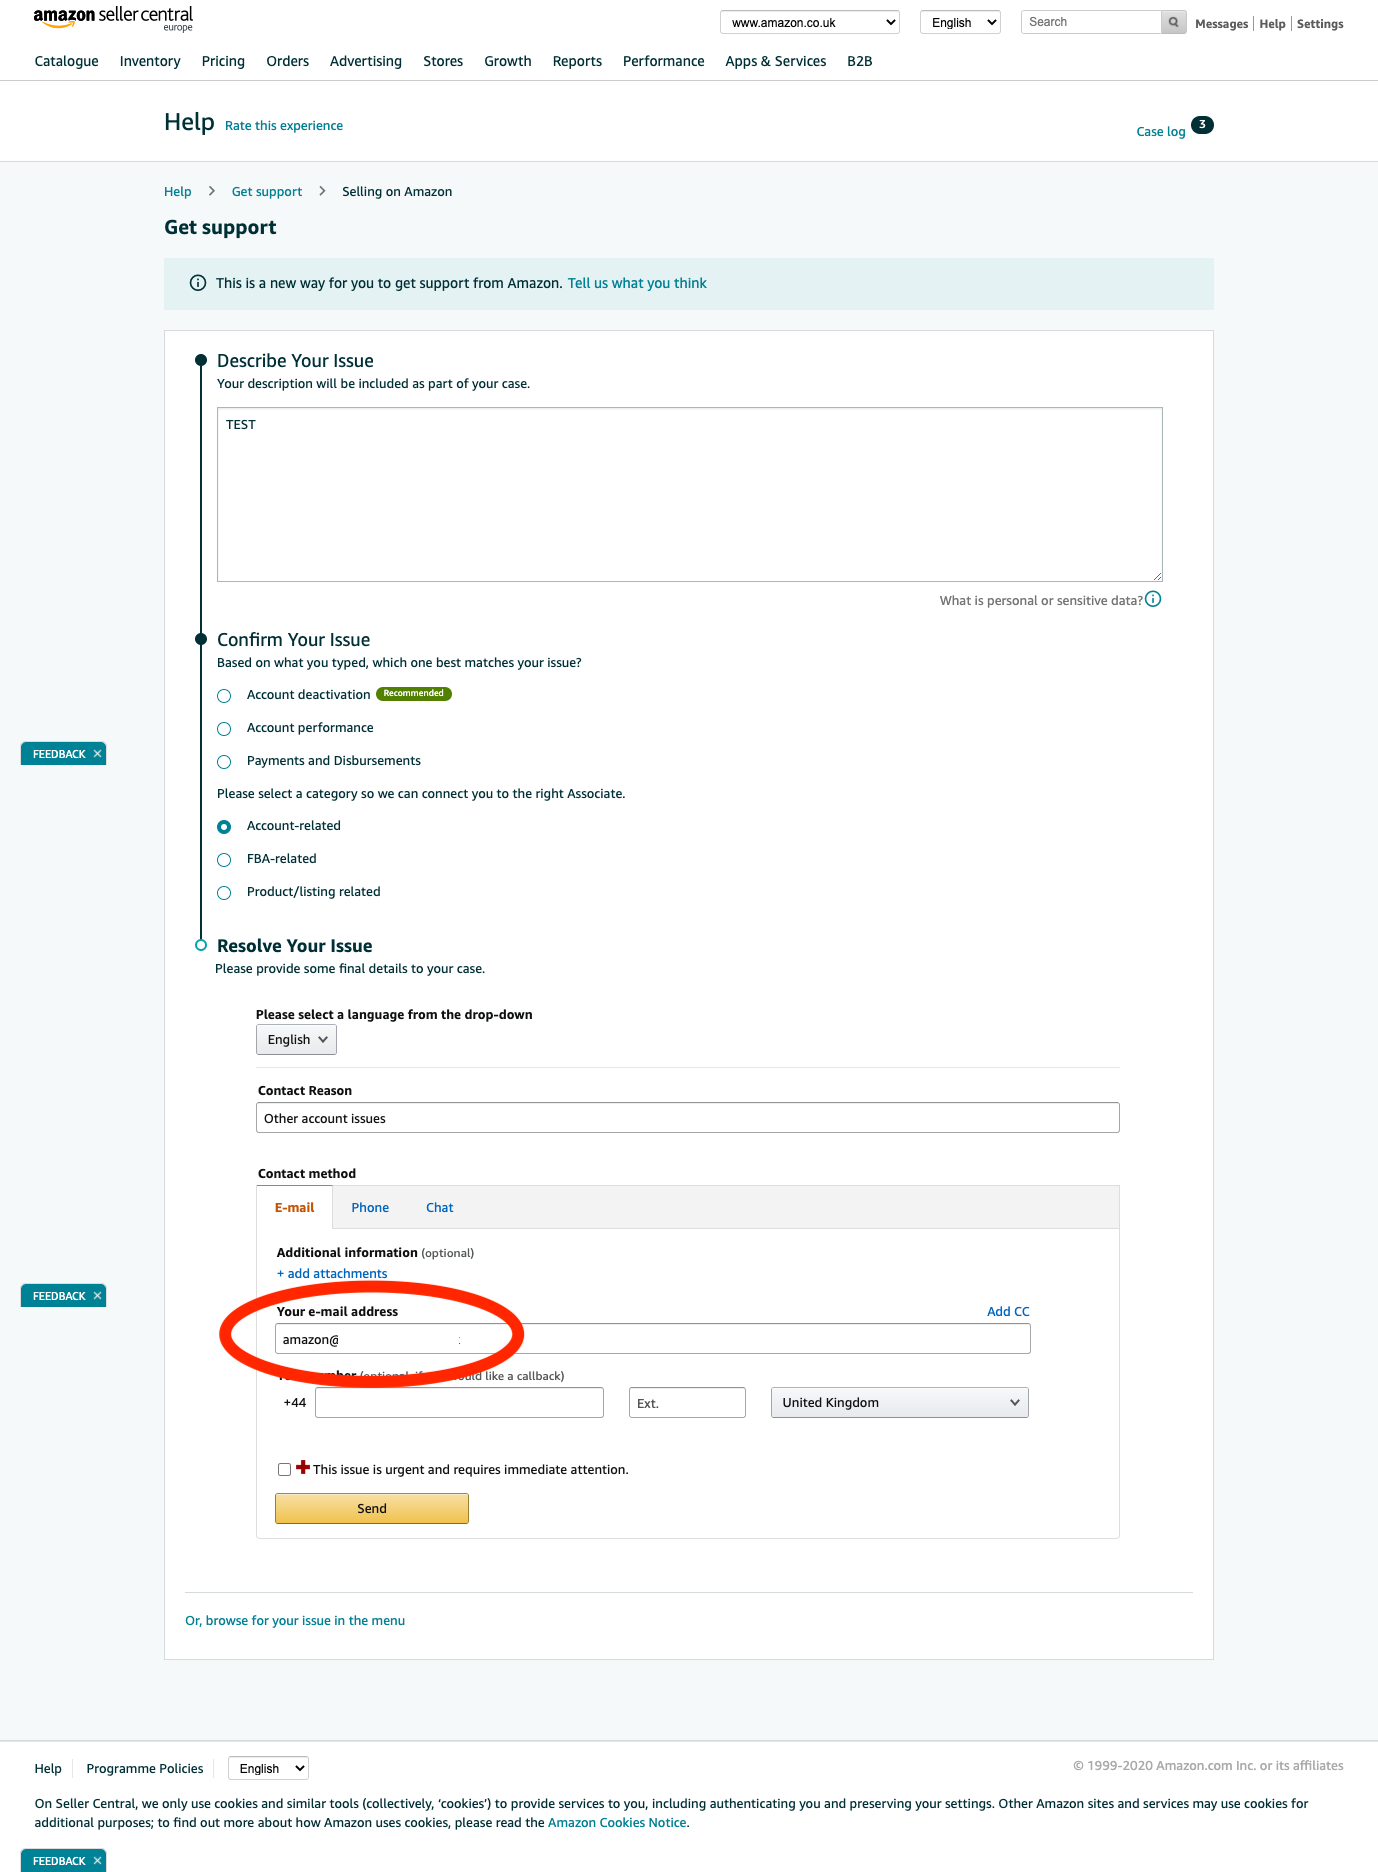Expand the United Kingdom country dropdown

(899, 1403)
